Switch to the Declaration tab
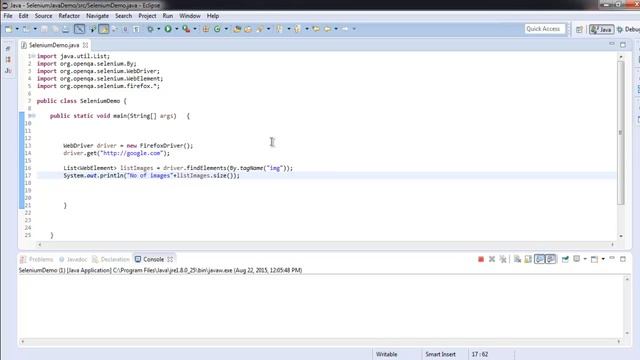Screen dimensions: 640x360 pos(111,260)
